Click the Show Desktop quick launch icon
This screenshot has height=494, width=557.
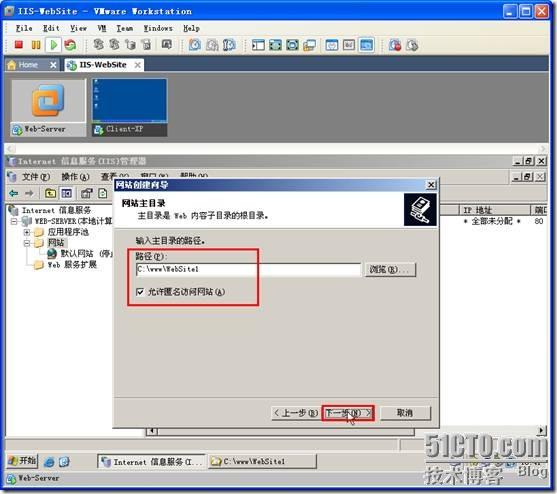64,461
